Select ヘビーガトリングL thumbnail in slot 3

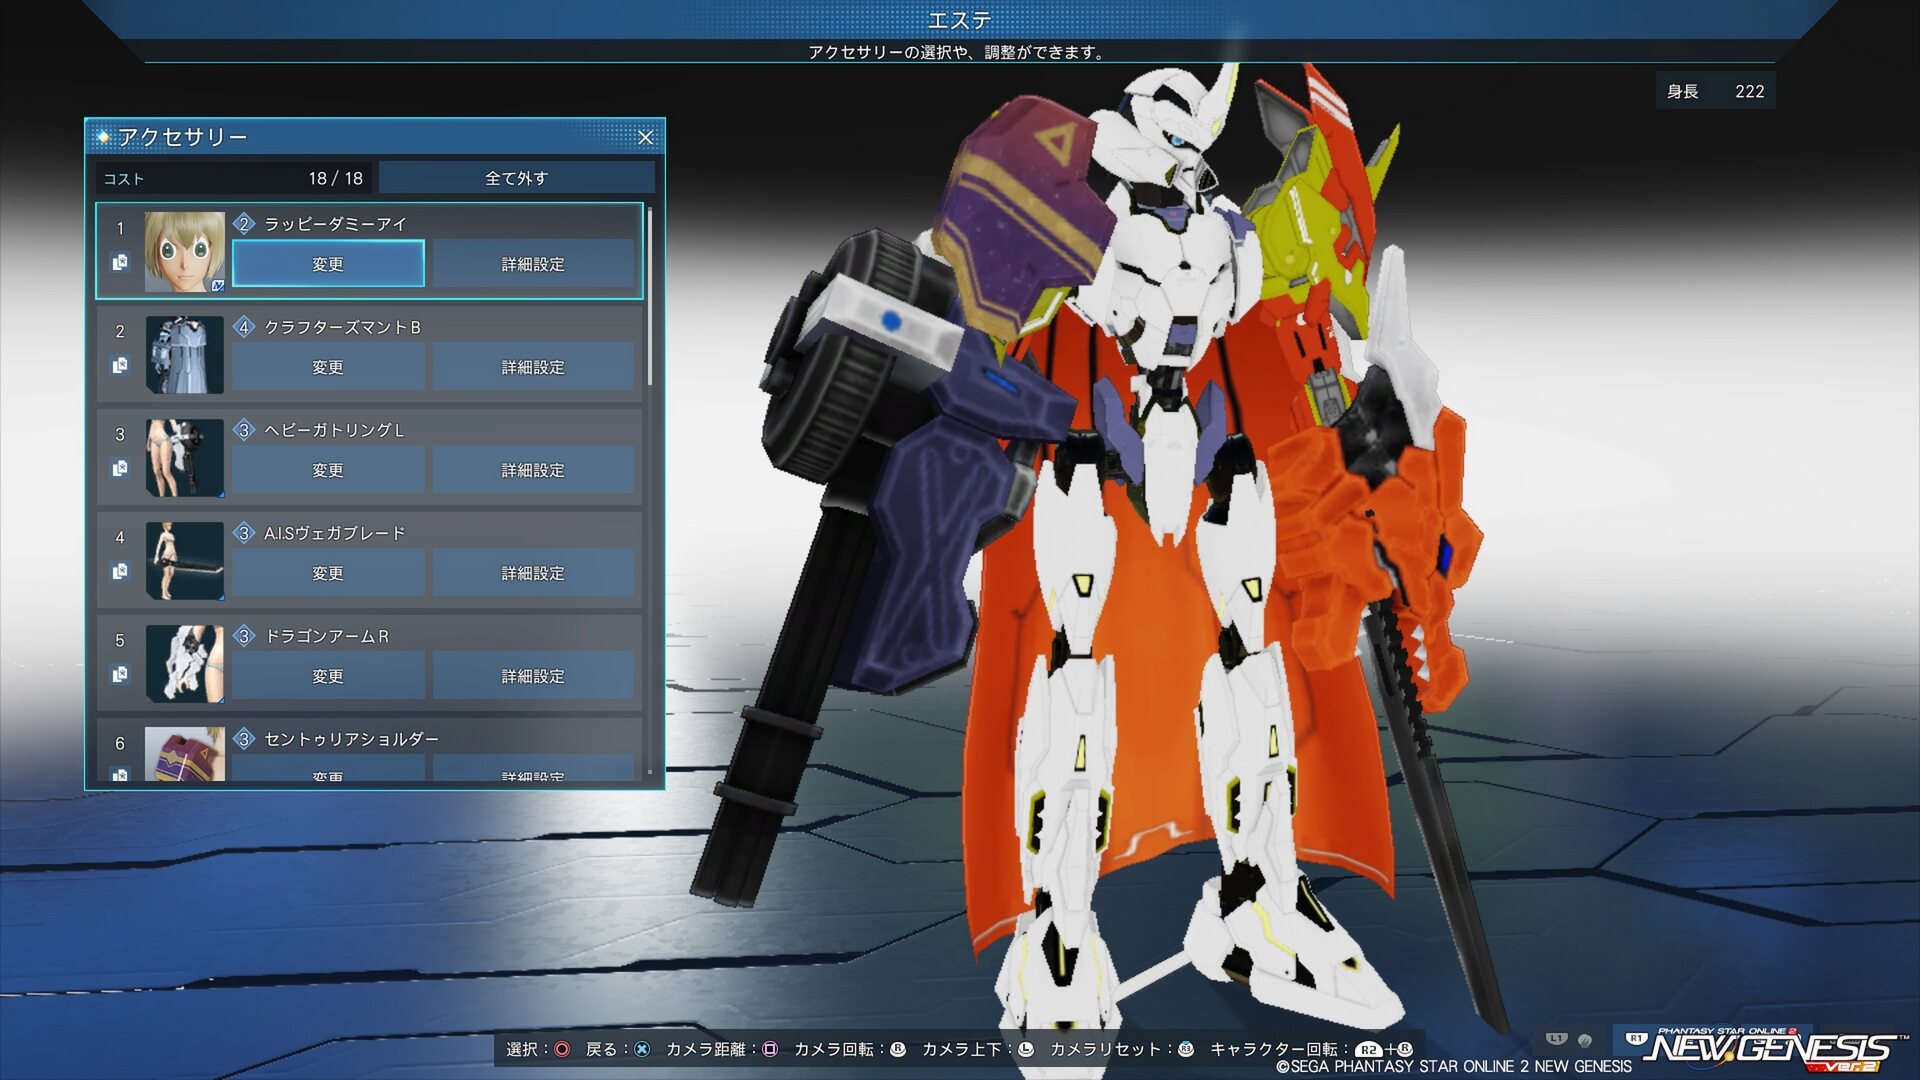(x=185, y=457)
